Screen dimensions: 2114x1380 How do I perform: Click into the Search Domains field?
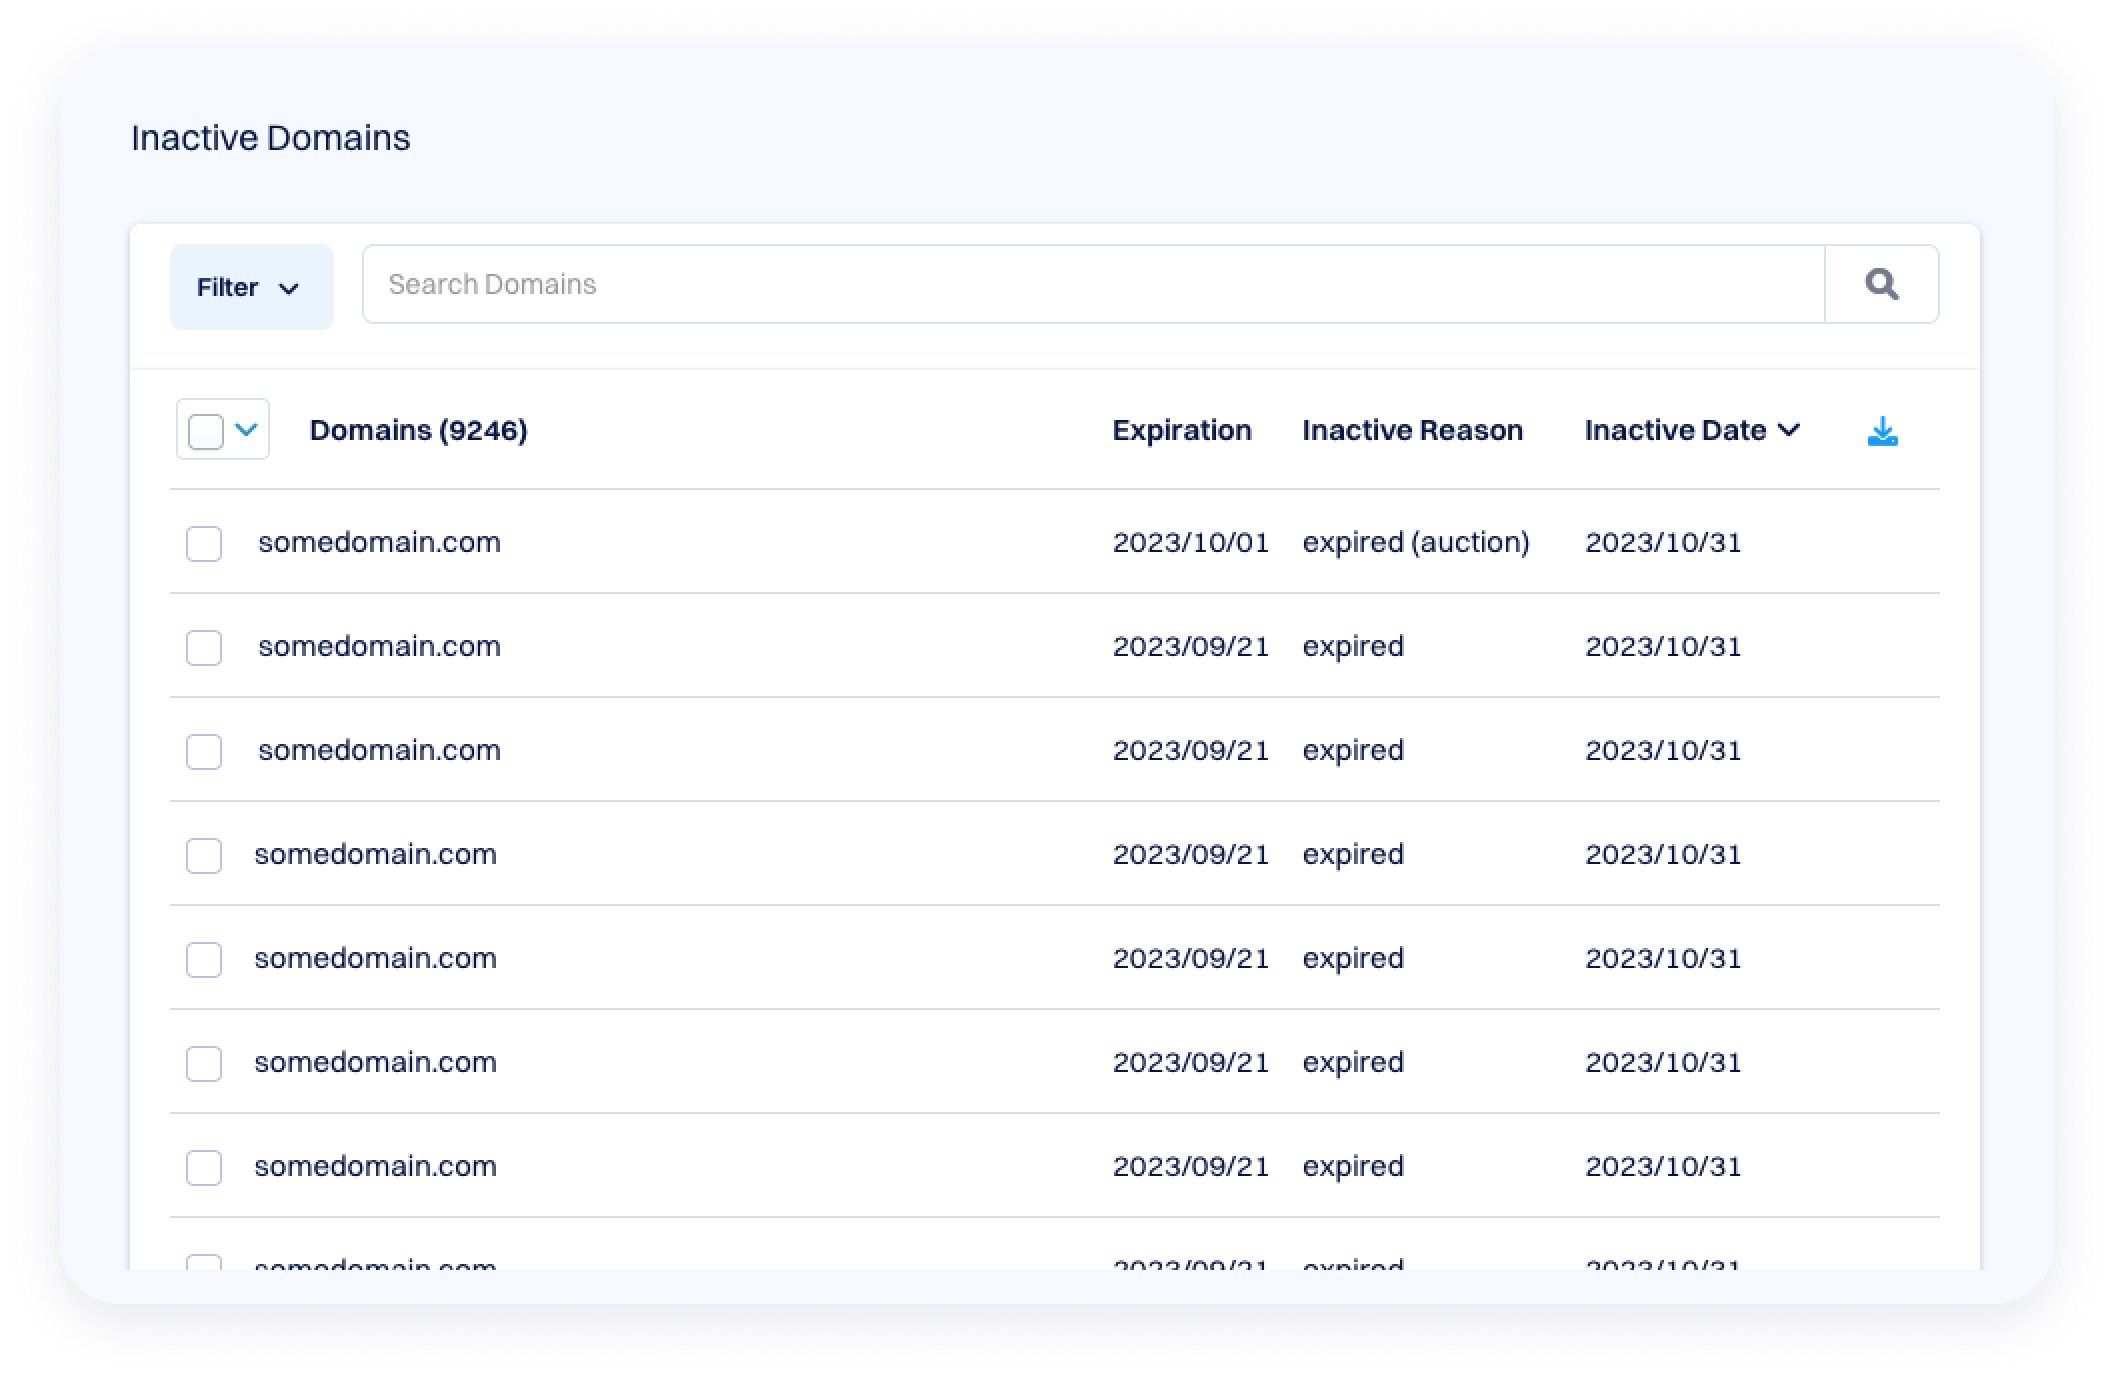pos(1090,285)
